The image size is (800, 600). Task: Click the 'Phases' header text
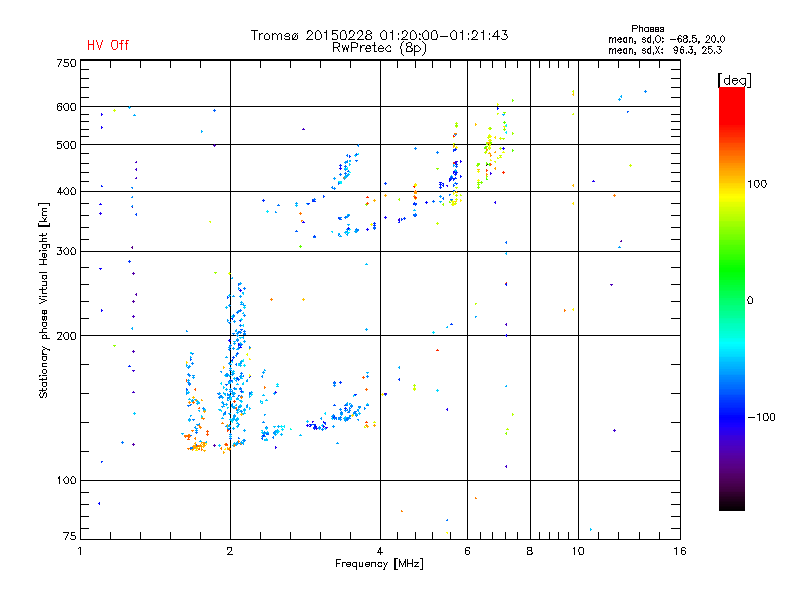647,29
